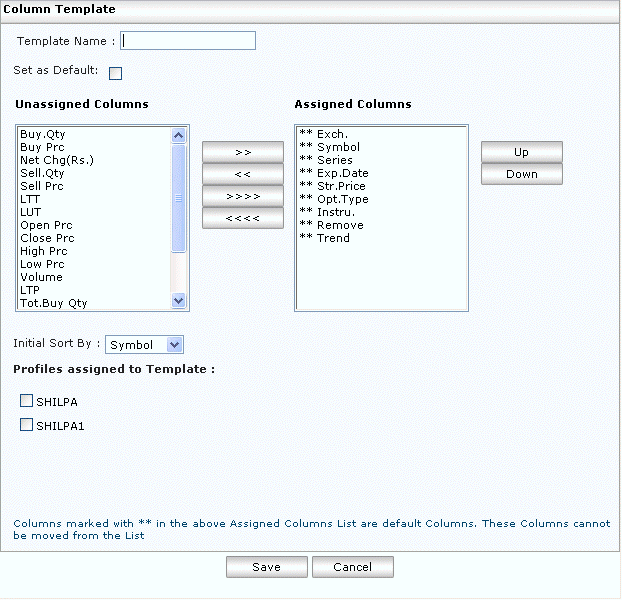Screen dimensions: 622x600
Task: Check the SHILPA1 profile checkbox
Action: click(26, 425)
